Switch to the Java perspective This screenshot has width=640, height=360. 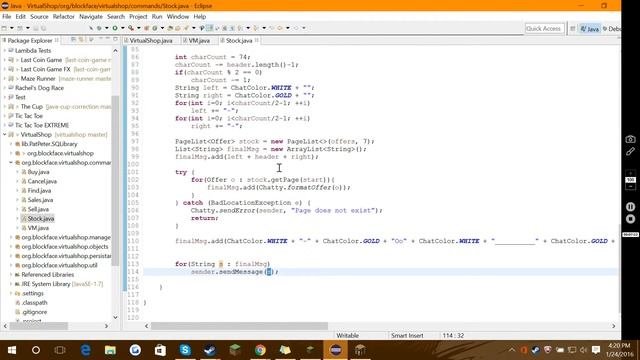click(589, 29)
